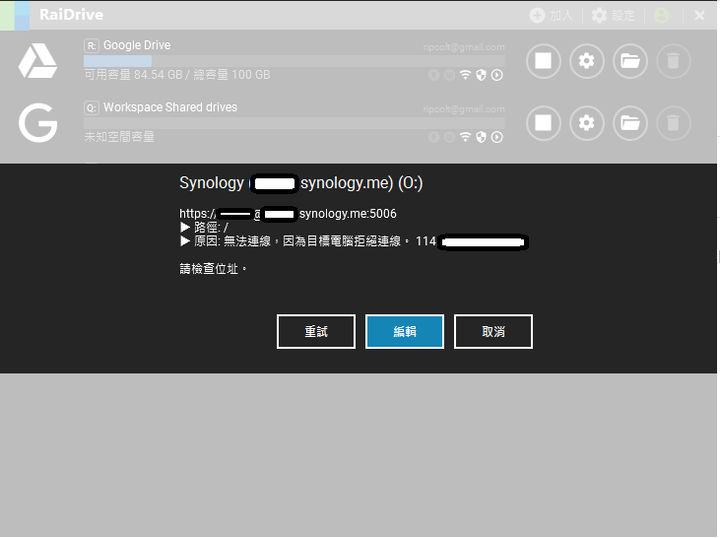Click the 'Google Drive' drive name
Viewport: 720px width, 538px height.
point(137,45)
